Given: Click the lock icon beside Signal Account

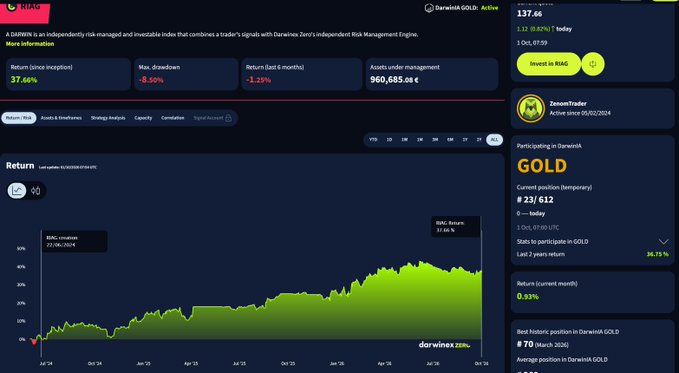Looking at the screenshot, I should tap(229, 118).
